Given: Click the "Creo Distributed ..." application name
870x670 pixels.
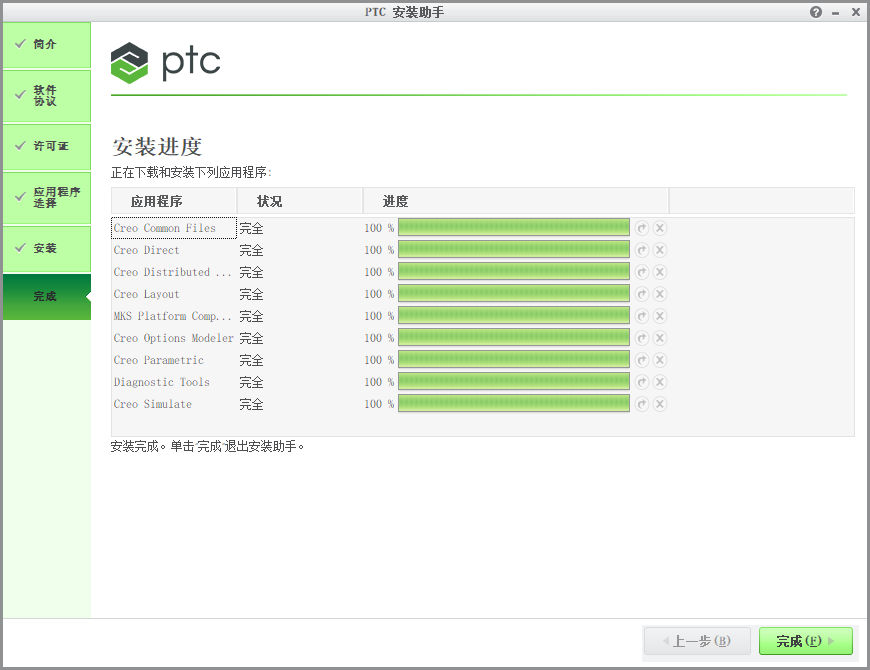Looking at the screenshot, I should [172, 272].
